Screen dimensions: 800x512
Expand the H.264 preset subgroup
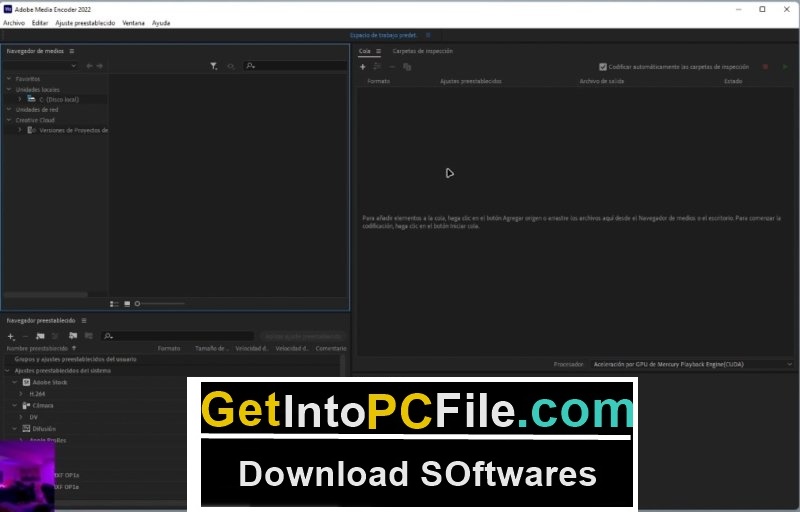(x=21, y=394)
